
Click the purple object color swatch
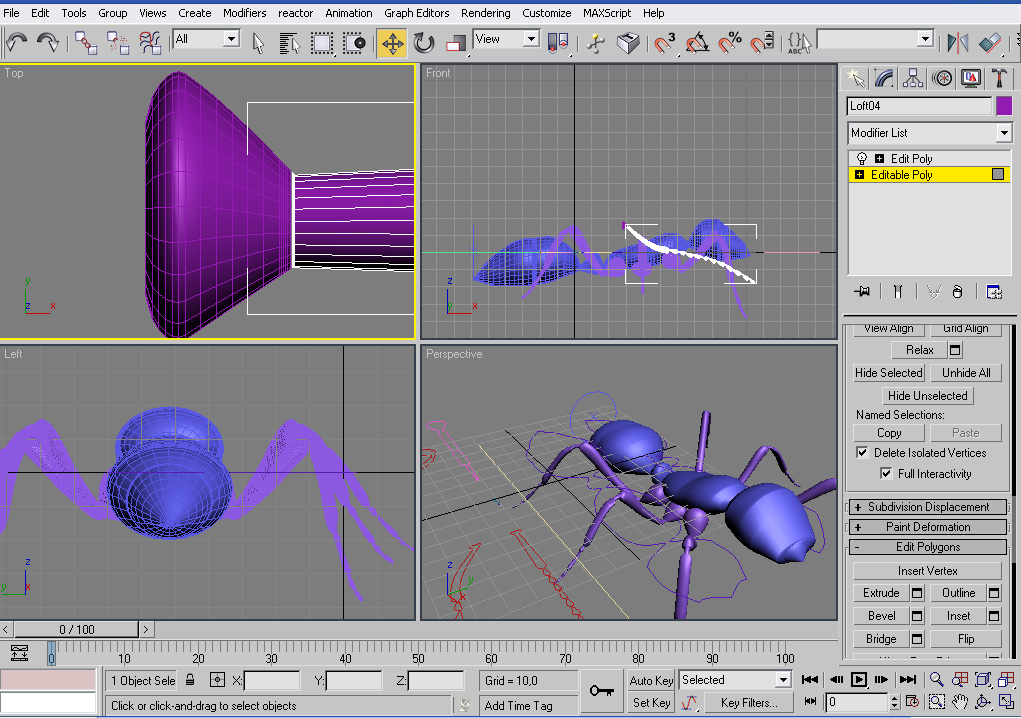1003,105
